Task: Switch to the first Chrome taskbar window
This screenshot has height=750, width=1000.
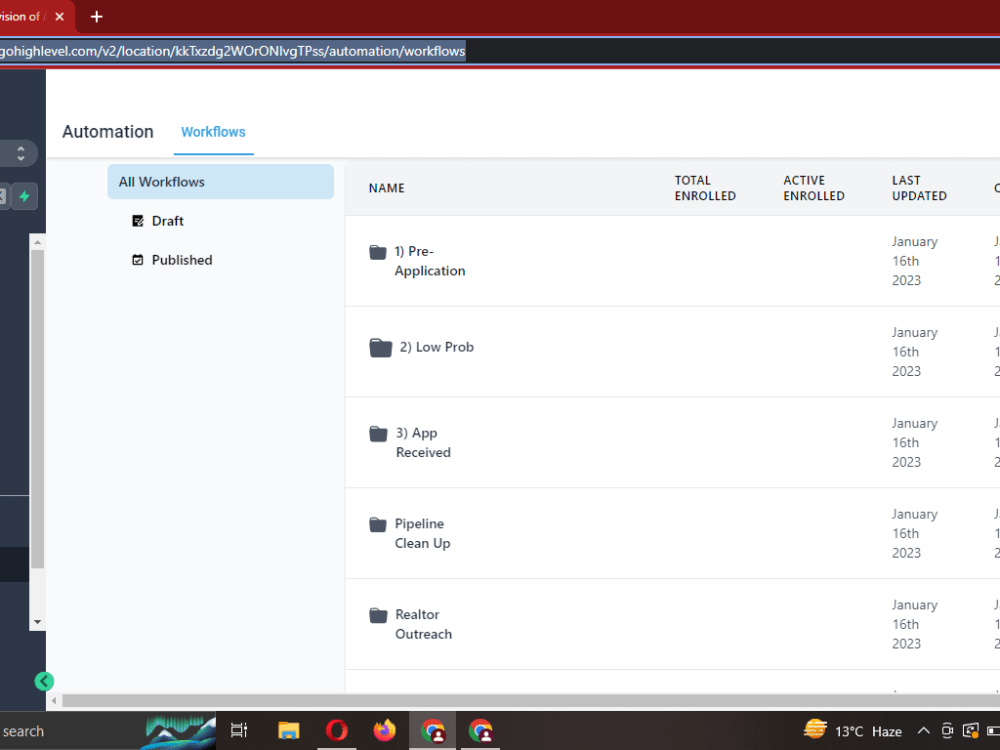Action: pos(433,730)
